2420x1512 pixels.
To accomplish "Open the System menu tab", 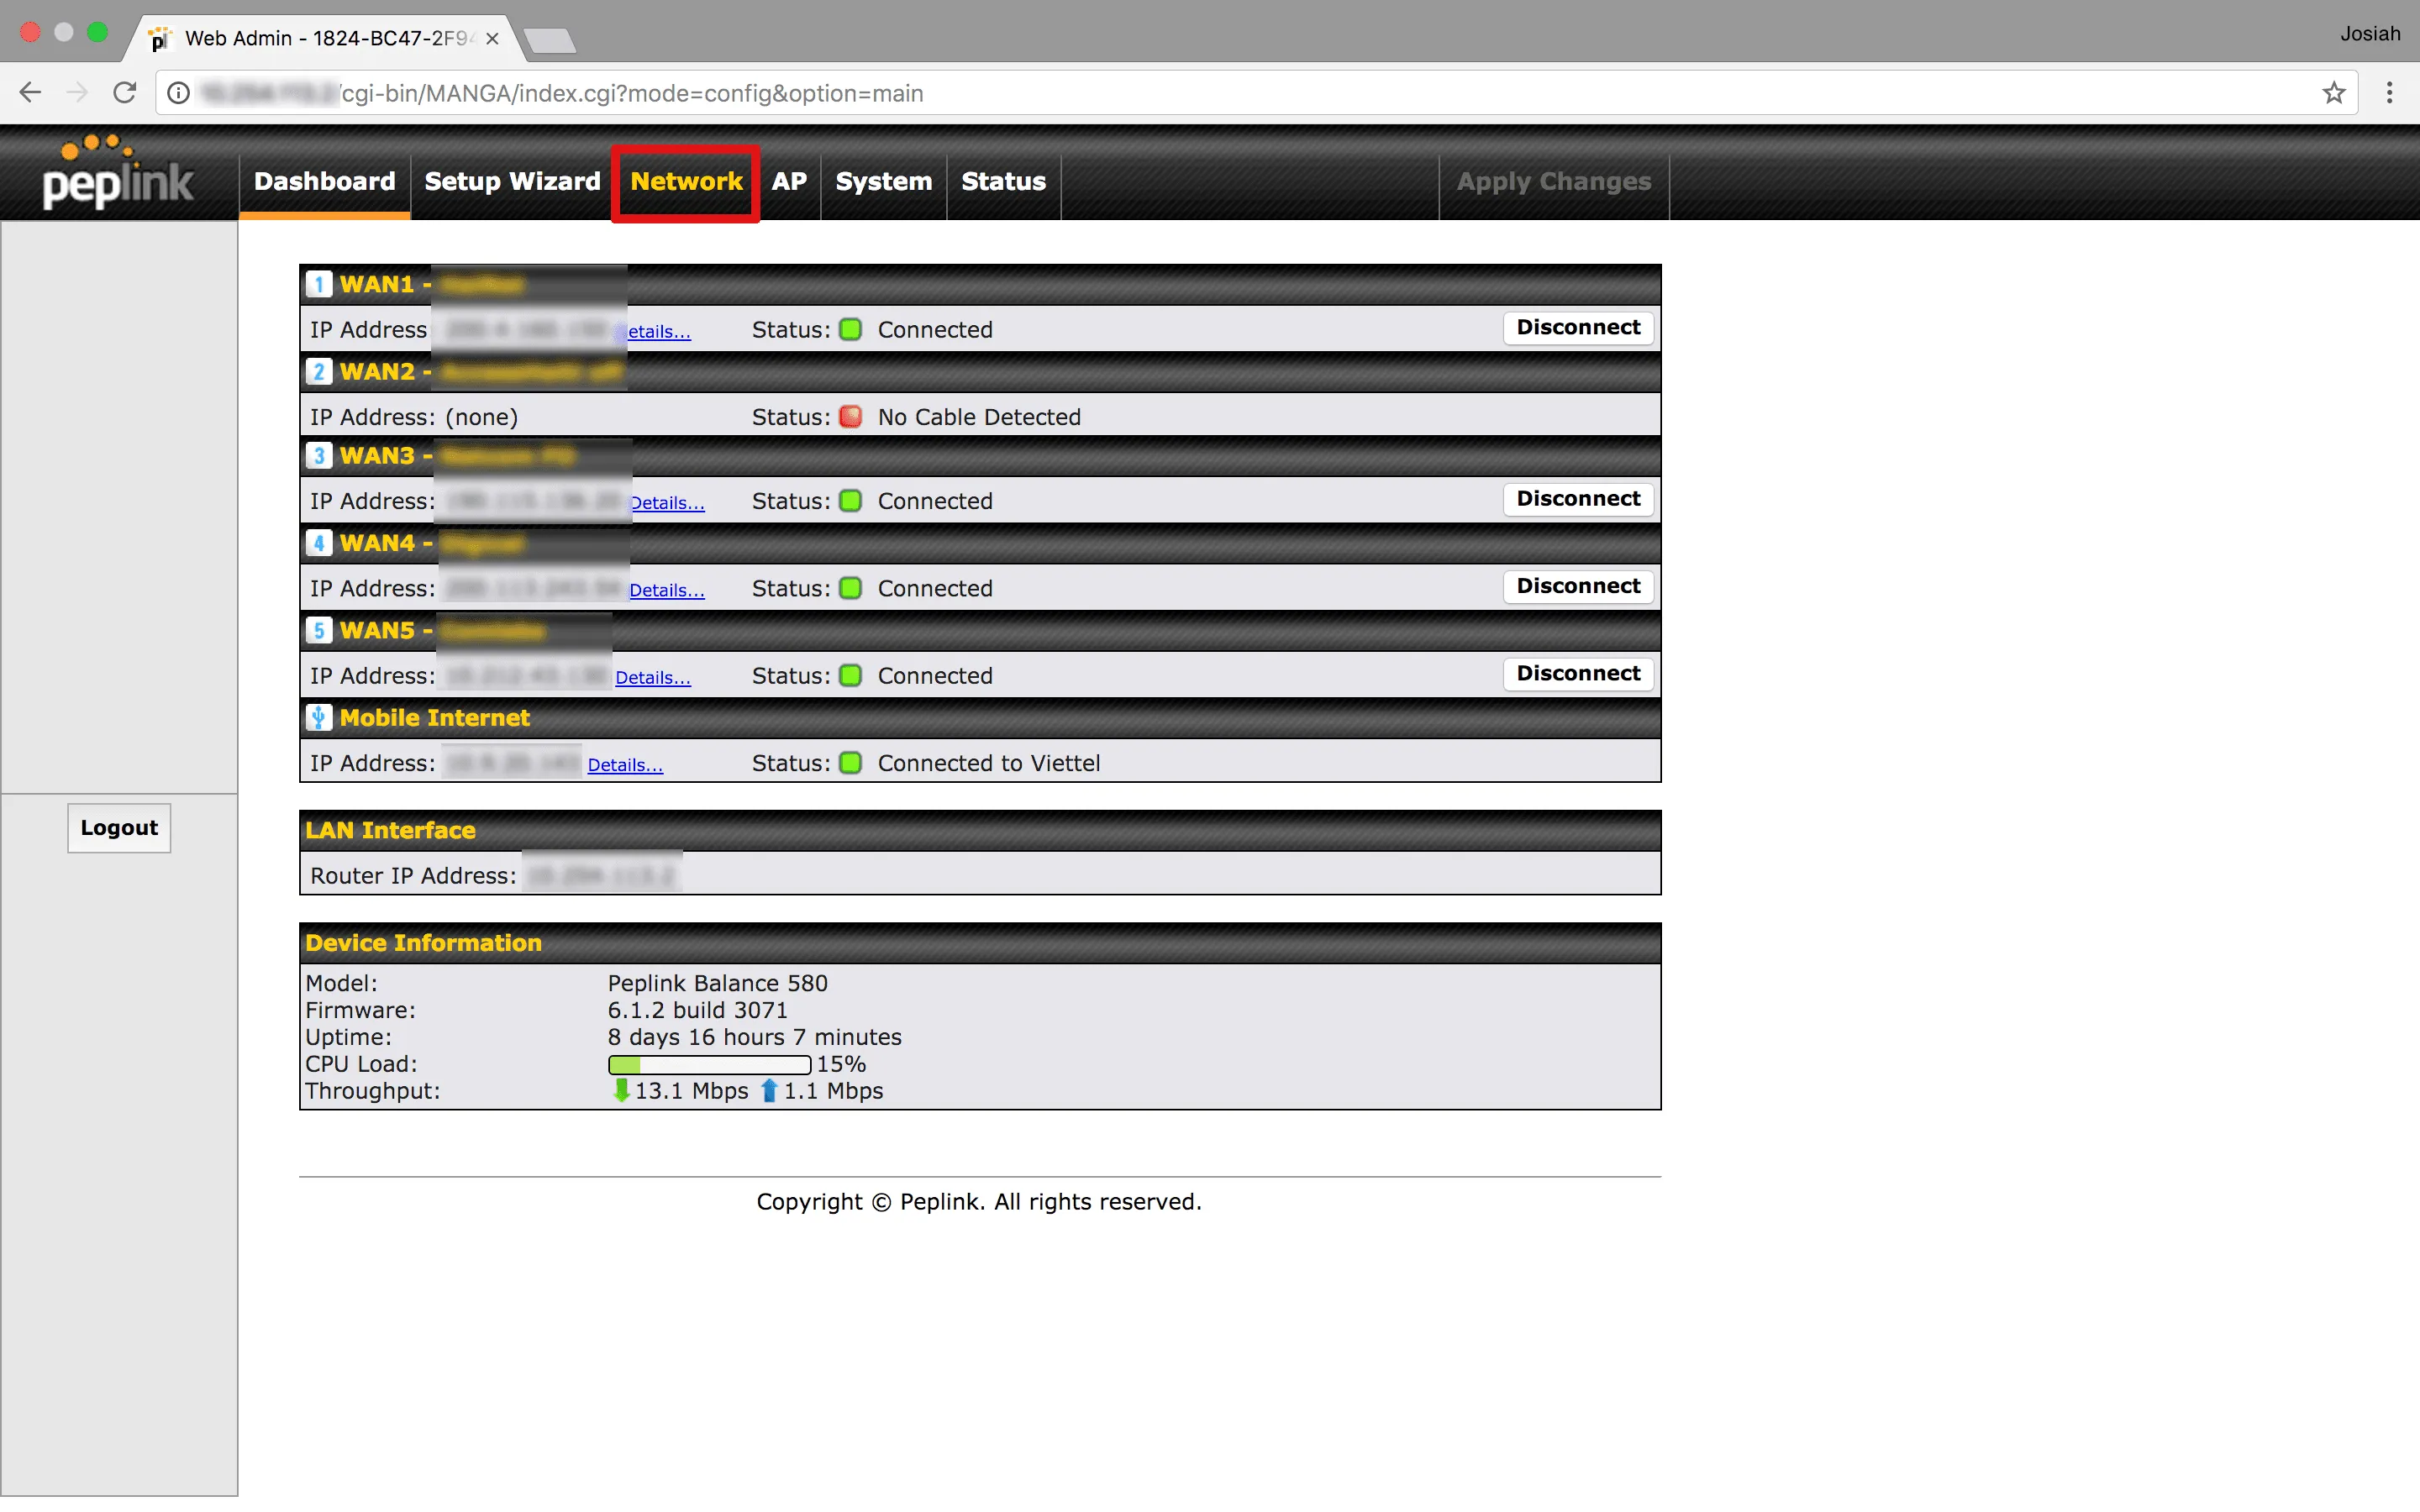I will [883, 182].
